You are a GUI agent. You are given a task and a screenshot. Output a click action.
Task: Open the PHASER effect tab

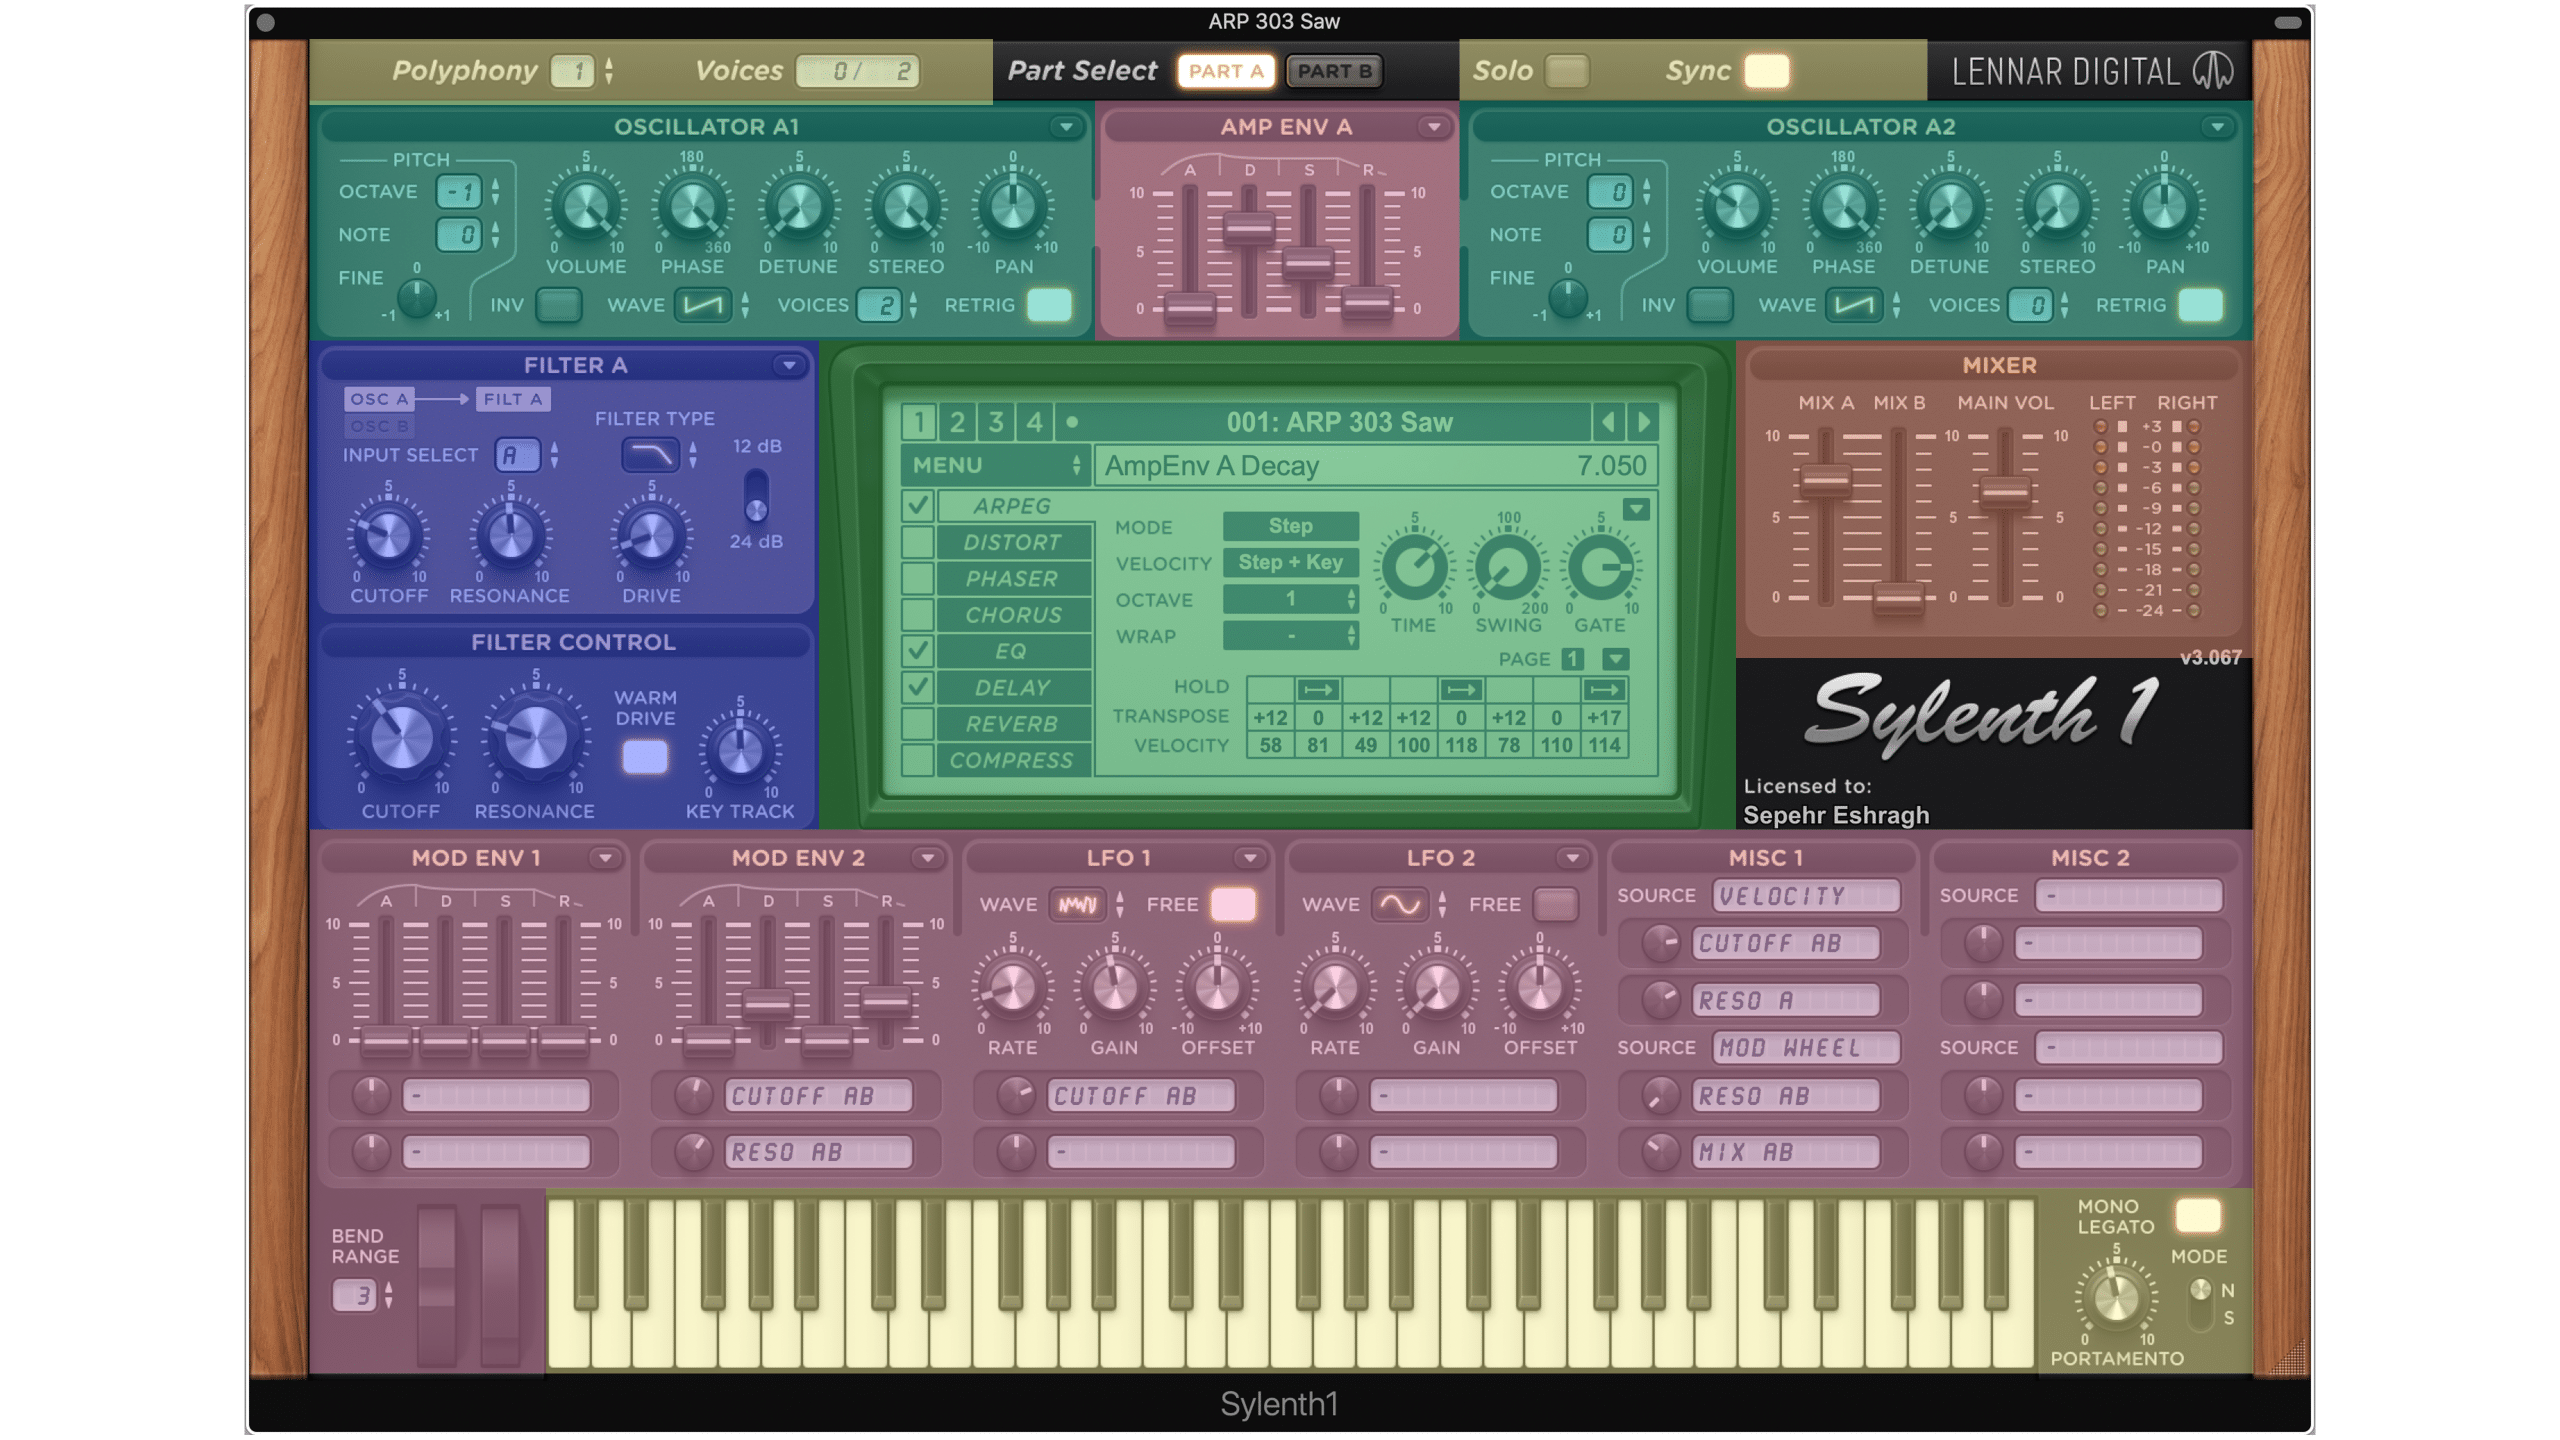pyautogui.click(x=1012, y=579)
